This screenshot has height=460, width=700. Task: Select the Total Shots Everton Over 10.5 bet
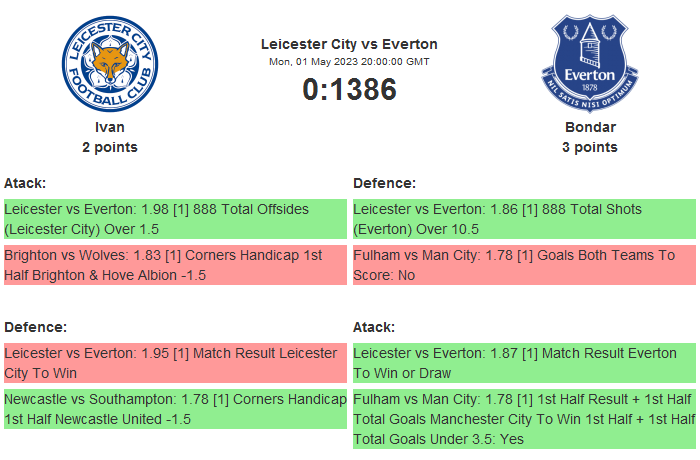click(523, 219)
